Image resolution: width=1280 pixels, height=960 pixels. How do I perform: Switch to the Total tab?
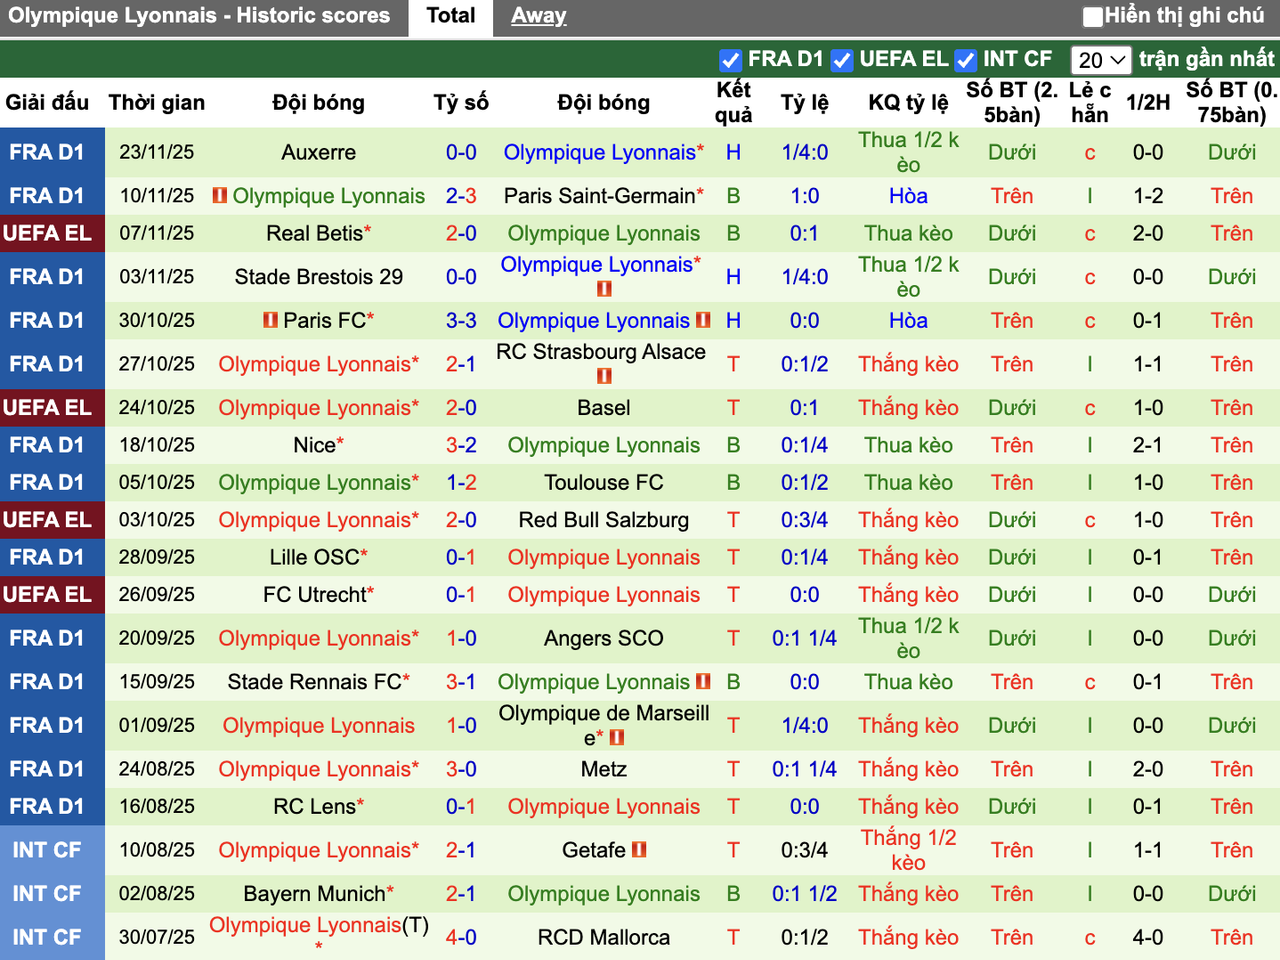(x=450, y=16)
